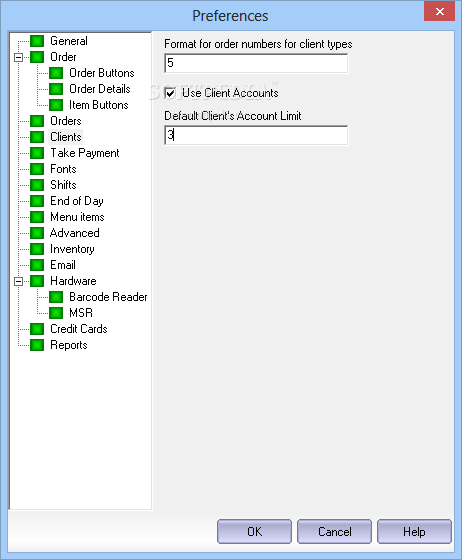Go to Advanced settings
Screen dimensions: 462x560
point(75,233)
